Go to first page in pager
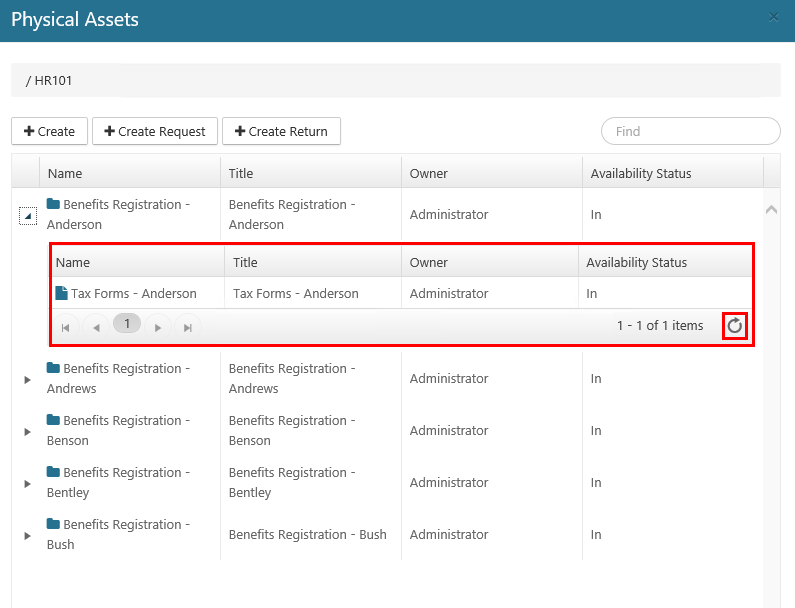Screen dimensions: 795x608 coord(66,327)
